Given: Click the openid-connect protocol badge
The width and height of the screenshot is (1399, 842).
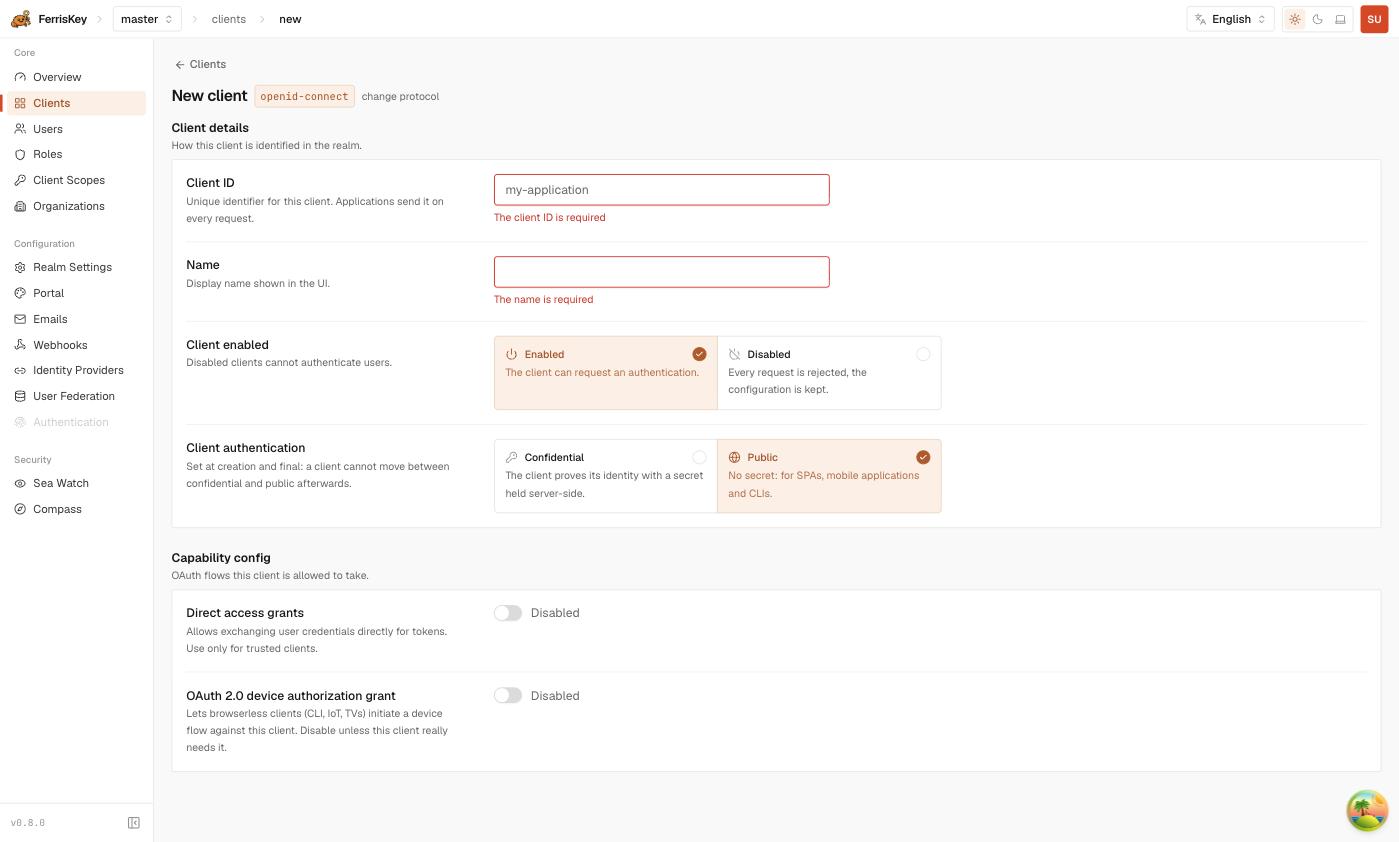Looking at the screenshot, I should tap(304, 96).
